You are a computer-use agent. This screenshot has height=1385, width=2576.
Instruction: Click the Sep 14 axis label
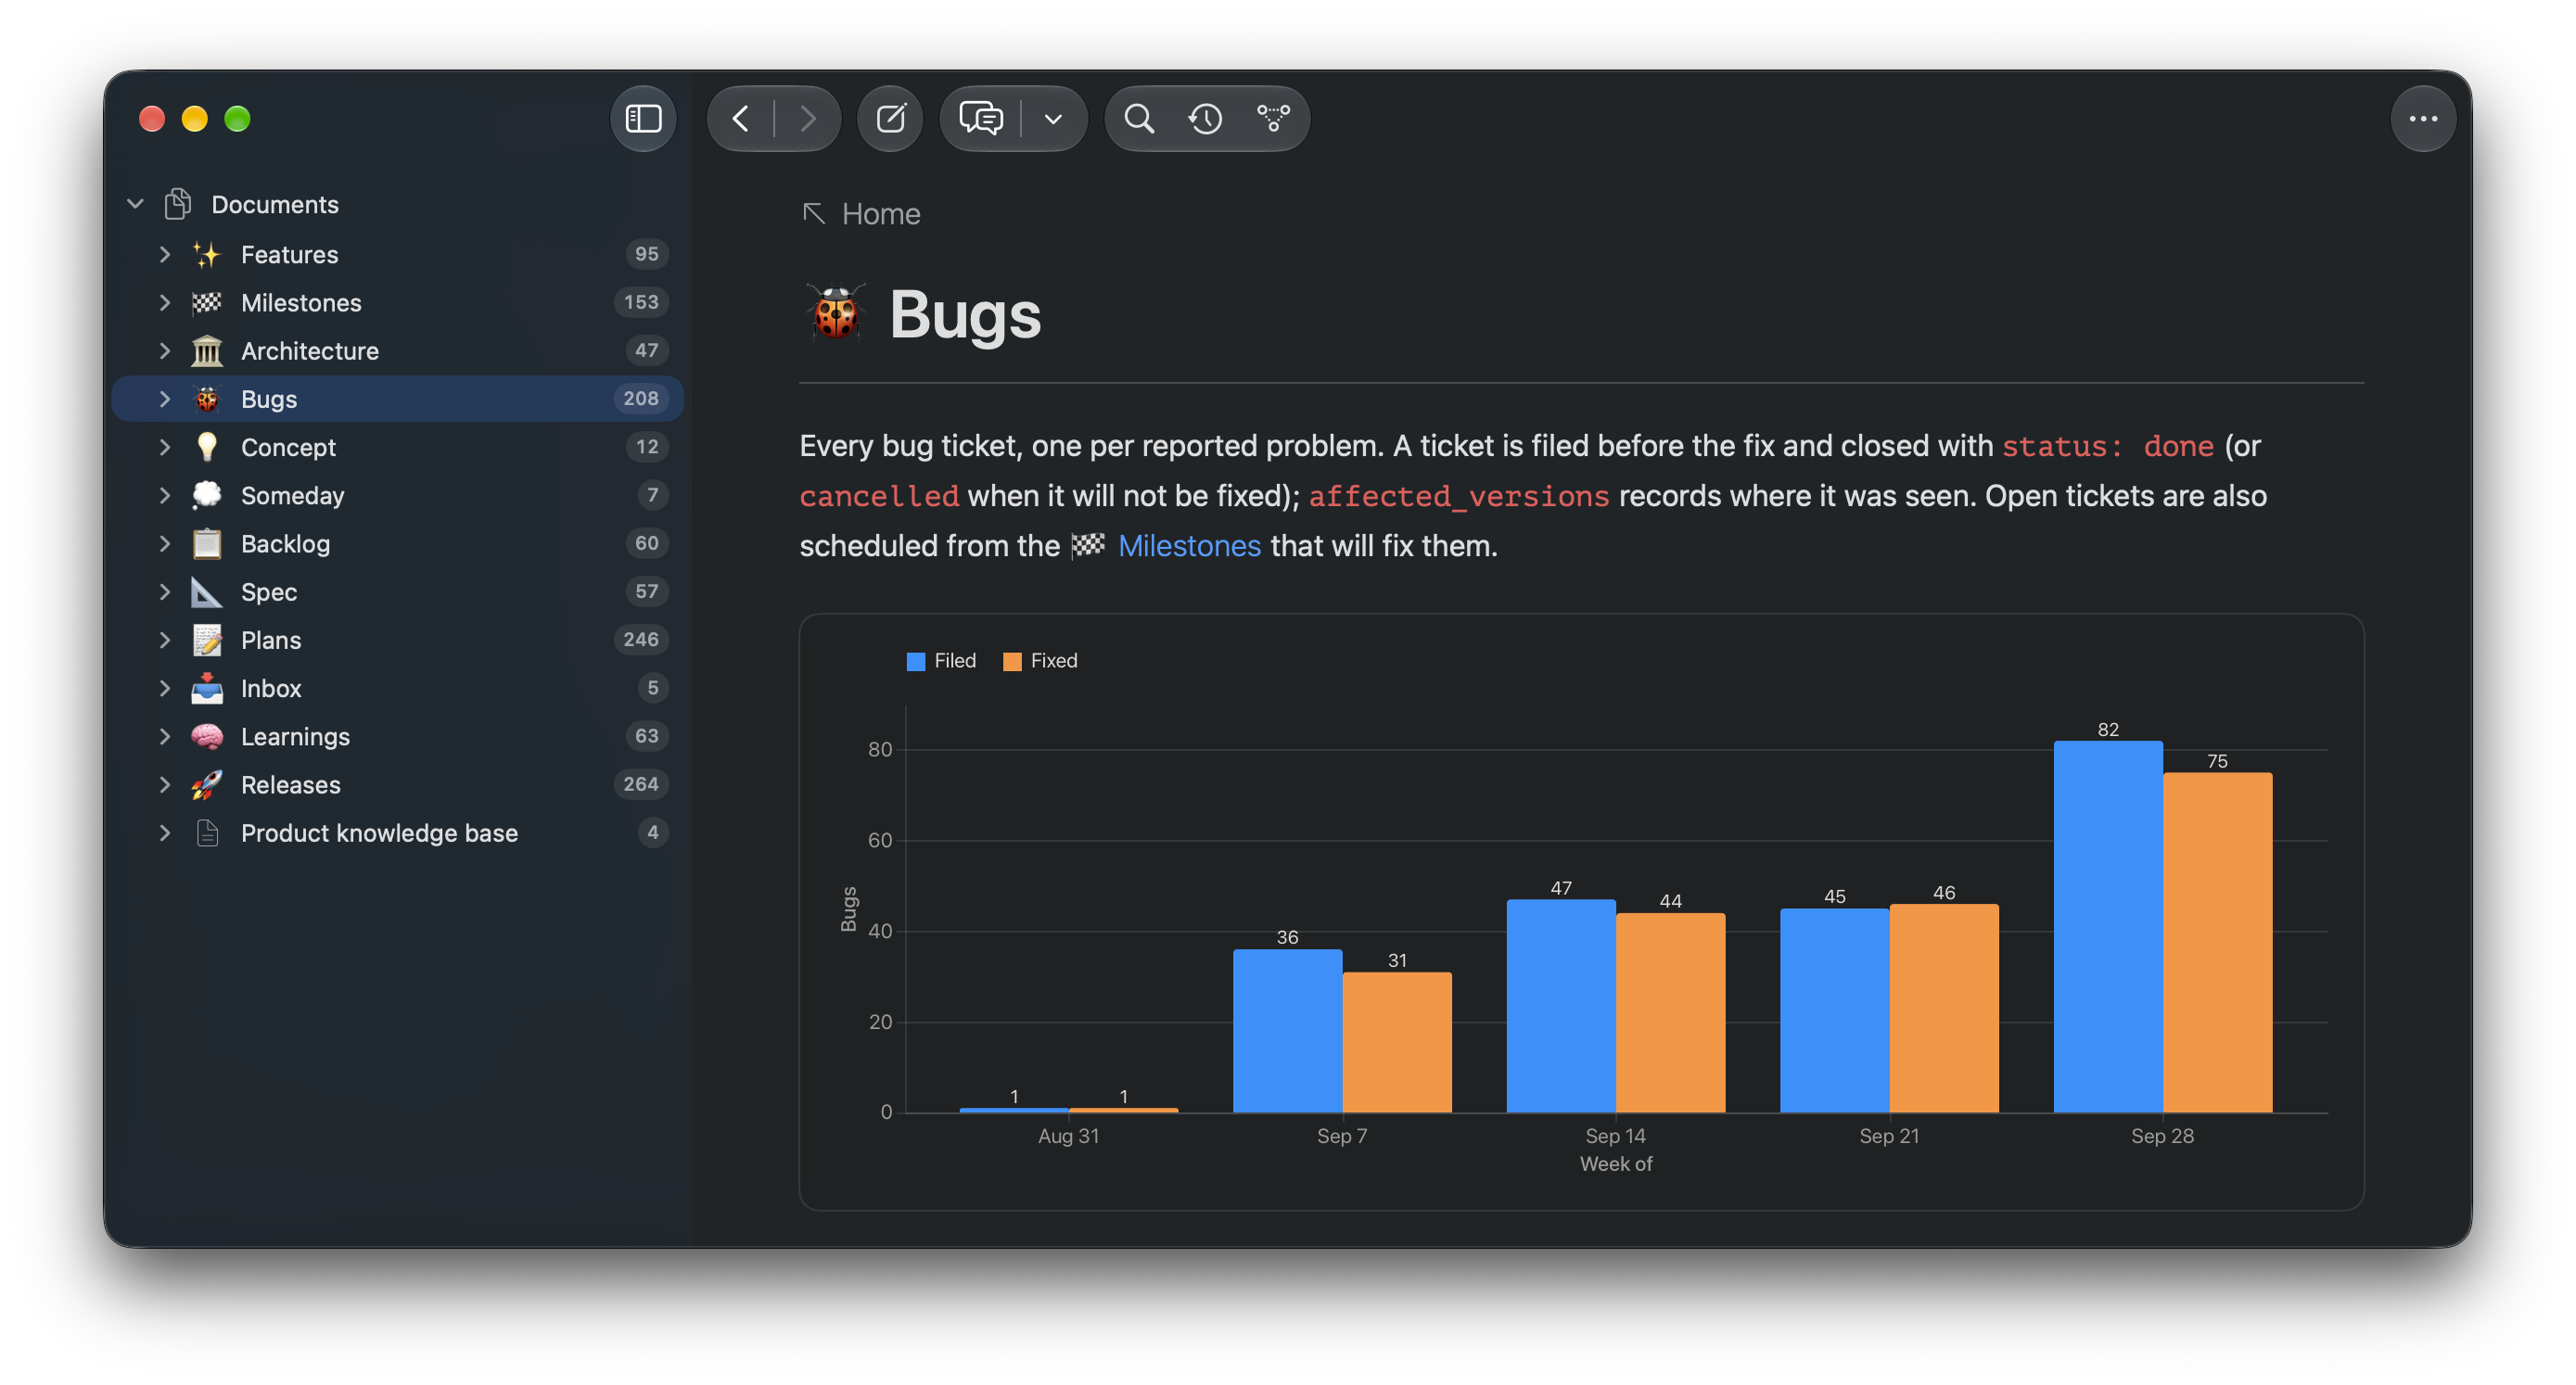pyautogui.click(x=1615, y=1135)
